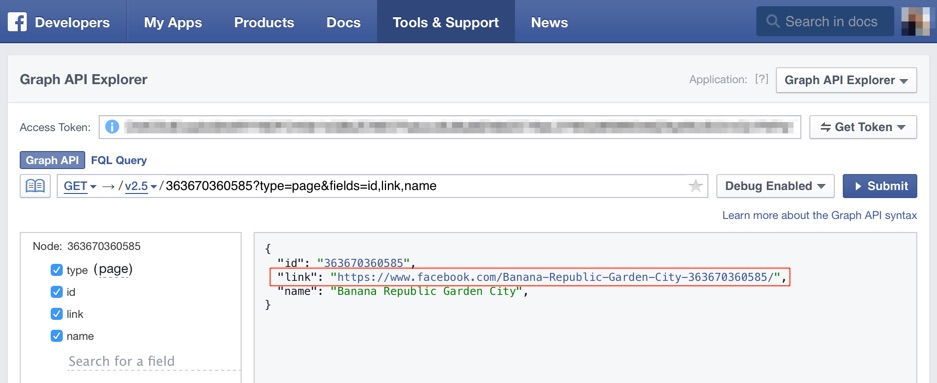Click the search magnifier icon
This screenshot has height=383, width=937.
click(773, 22)
